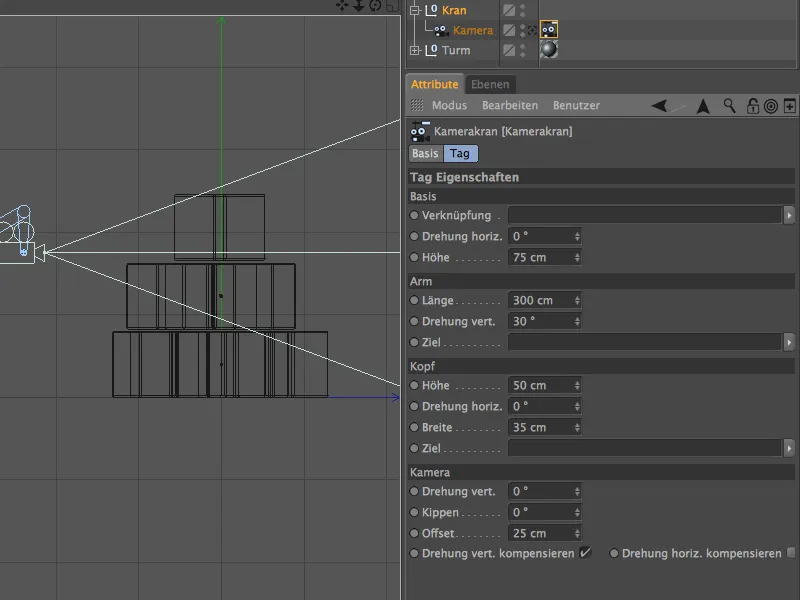
Task: Click the stepper arrows of Offset 25 cm
Action: (x=577, y=533)
